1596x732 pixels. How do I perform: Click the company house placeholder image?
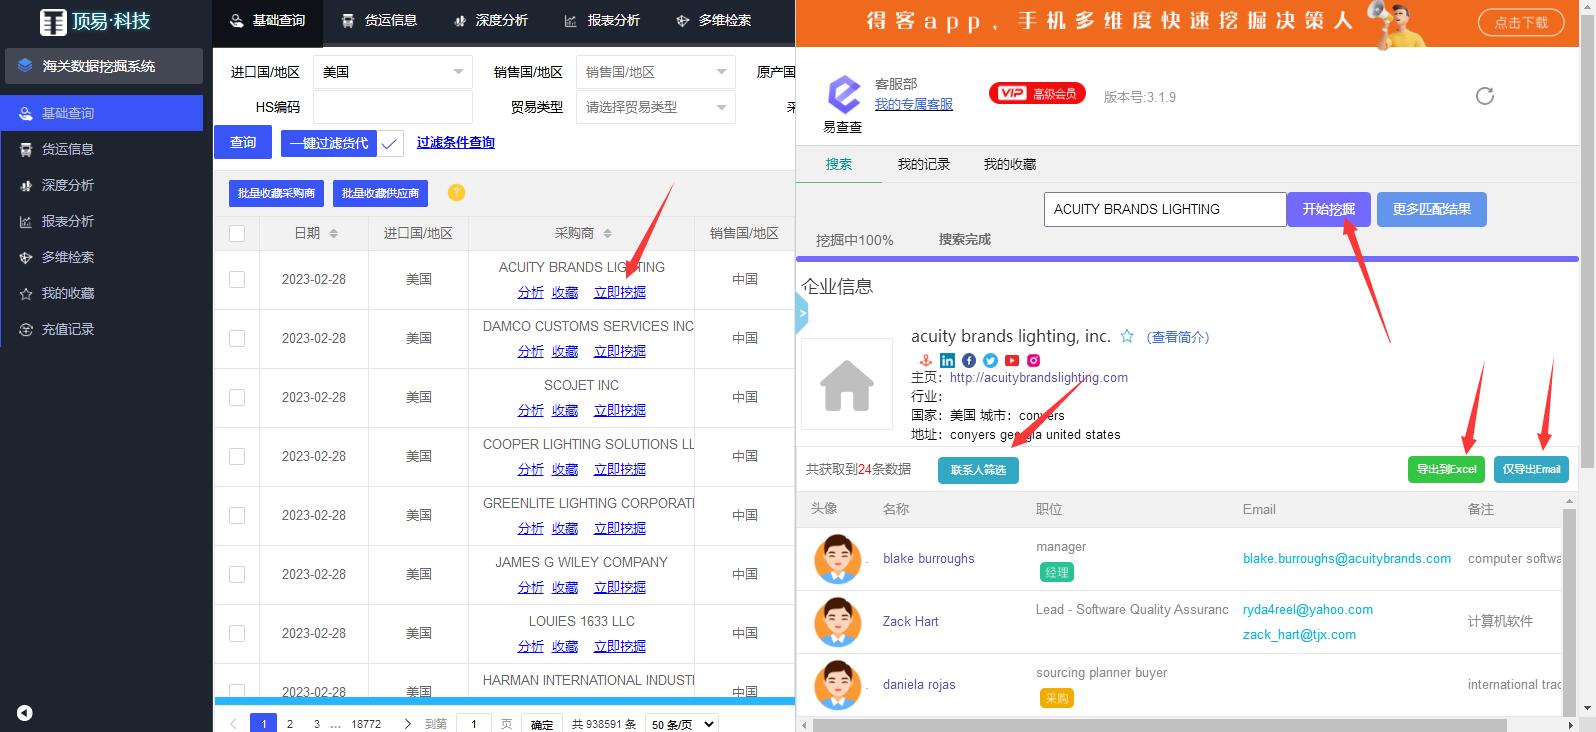pos(847,384)
